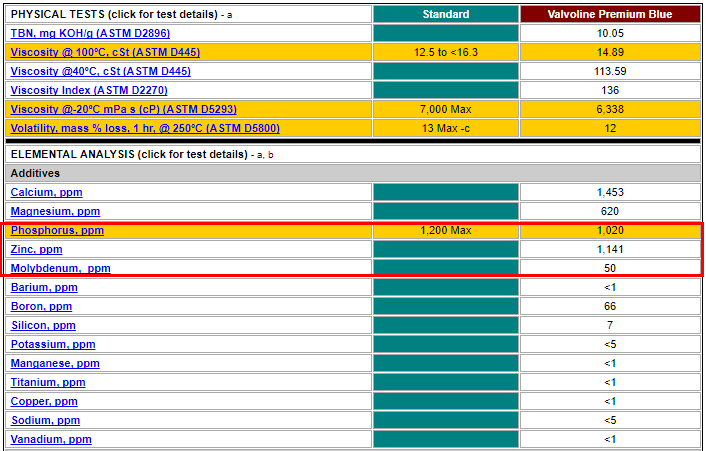This screenshot has width=706, height=451.
Task: Open Viscosity @40°C cSt (ASTM D445) link
Action: click(100, 71)
